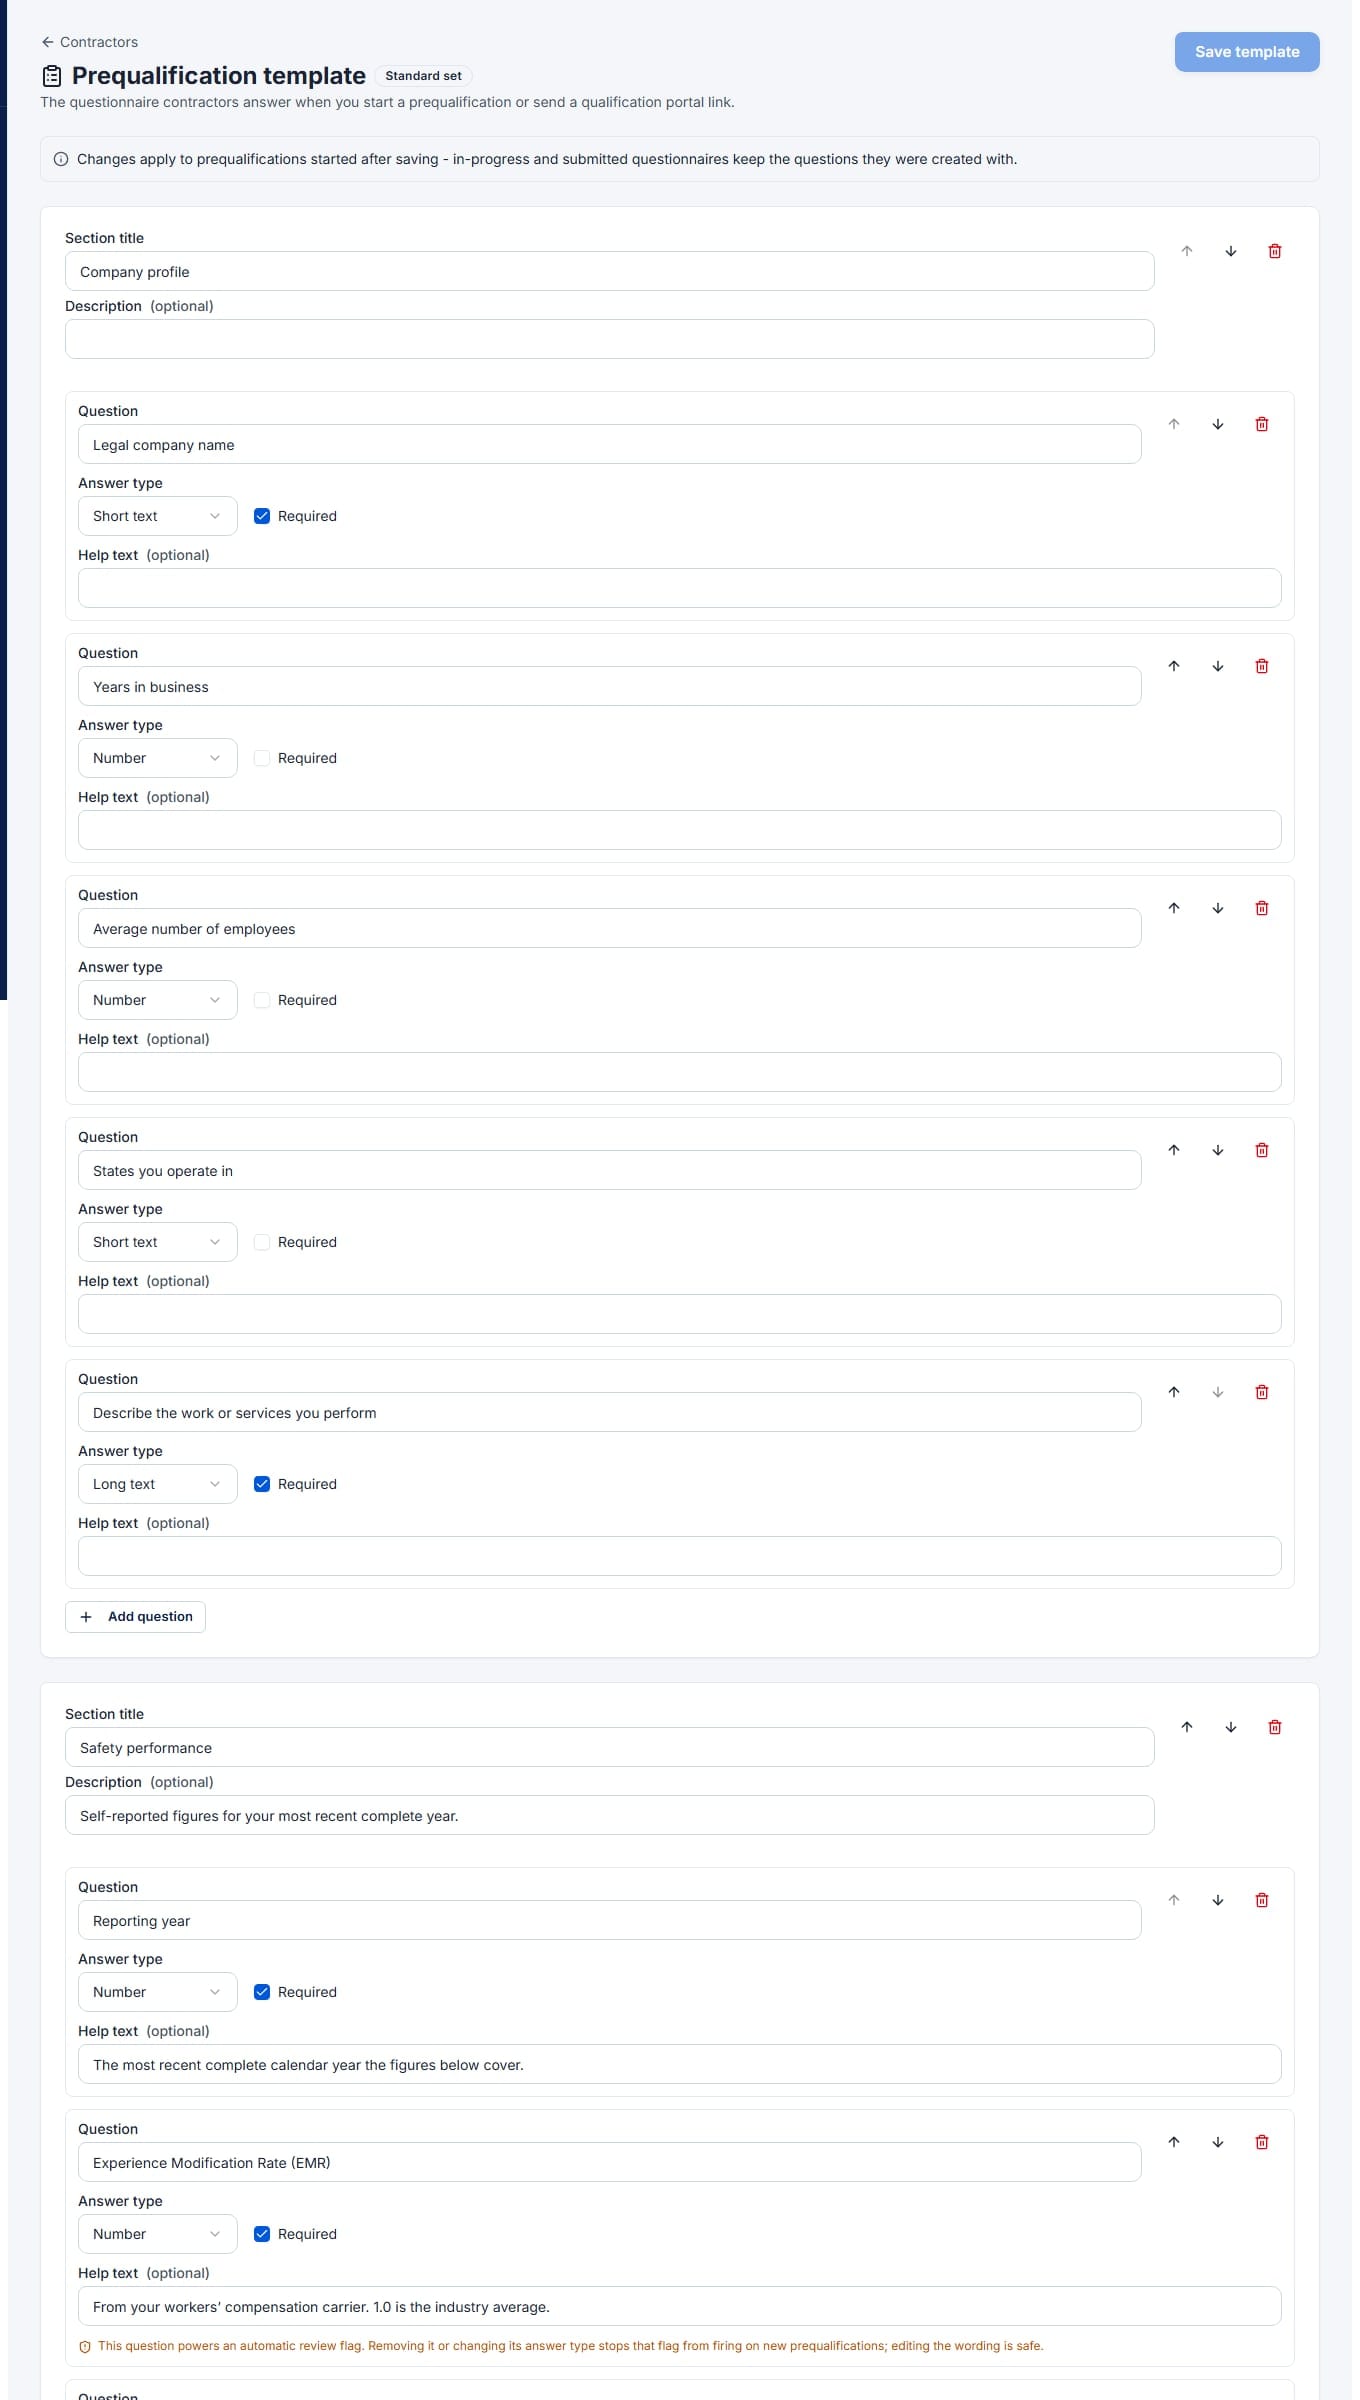Add question to Company profile section
Viewport: 1360px width, 2400px height.
point(135,1617)
